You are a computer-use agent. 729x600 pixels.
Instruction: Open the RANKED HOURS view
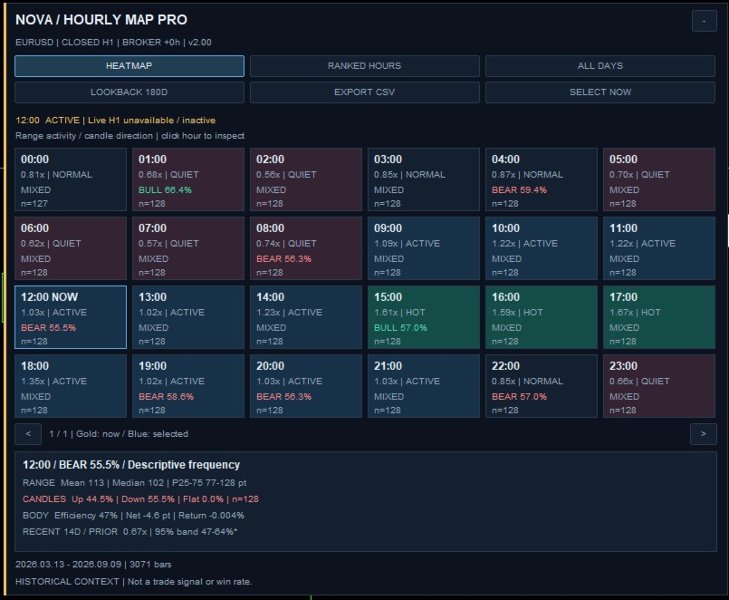tap(364, 66)
